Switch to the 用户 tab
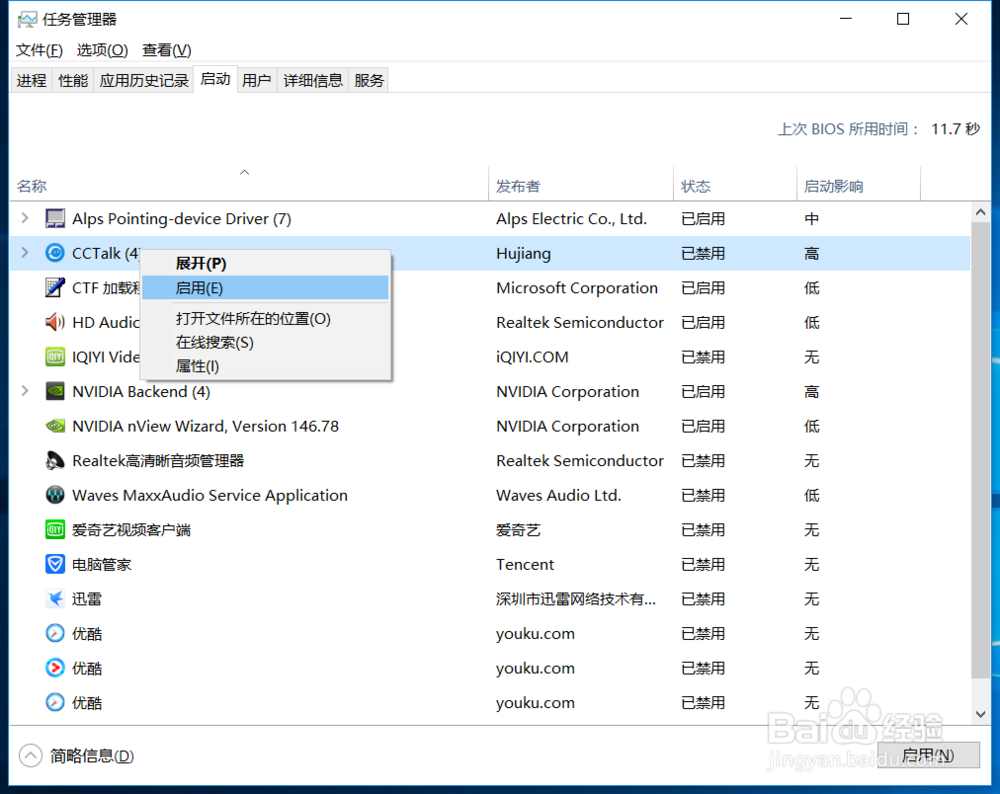This screenshot has width=1000, height=794. (257, 80)
